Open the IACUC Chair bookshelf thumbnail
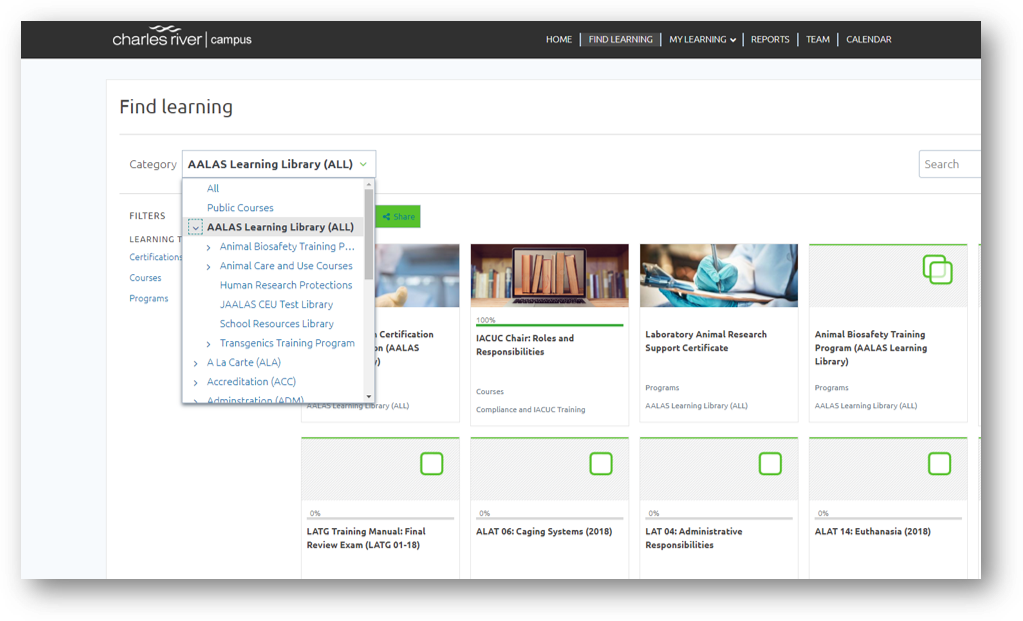The width and height of the screenshot is (1023, 621). click(549, 275)
